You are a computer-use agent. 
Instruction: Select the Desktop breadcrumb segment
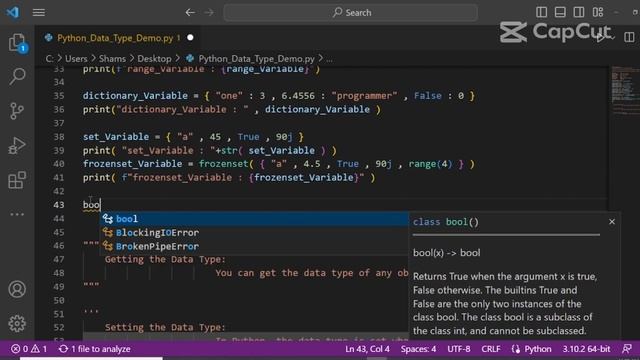point(154,59)
